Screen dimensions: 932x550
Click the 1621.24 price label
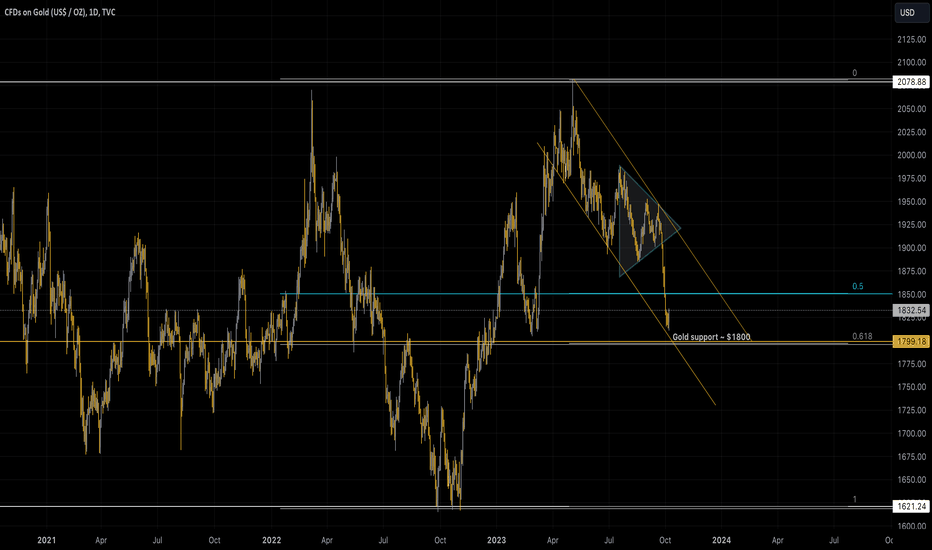click(x=911, y=507)
